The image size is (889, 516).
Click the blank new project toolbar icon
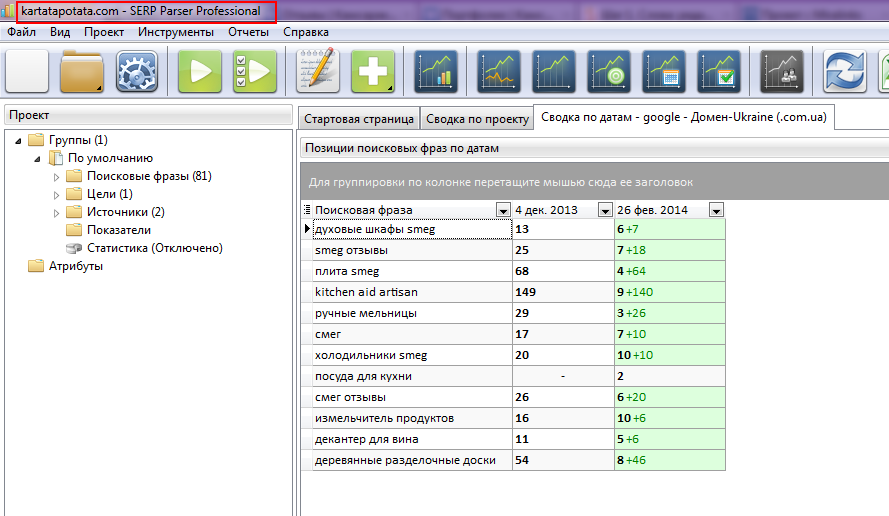coord(27,71)
